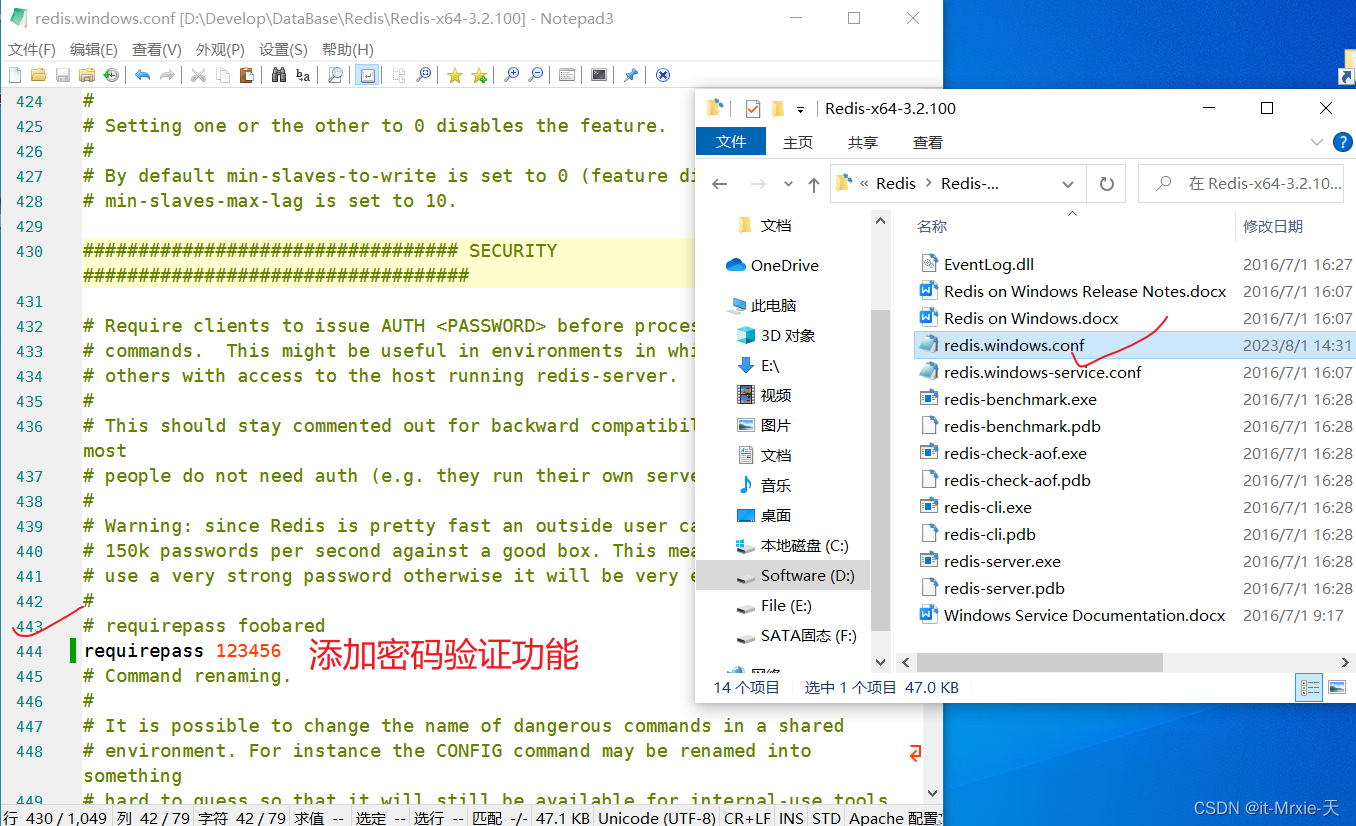
Task: Go back in the Explorer window
Action: [720, 184]
